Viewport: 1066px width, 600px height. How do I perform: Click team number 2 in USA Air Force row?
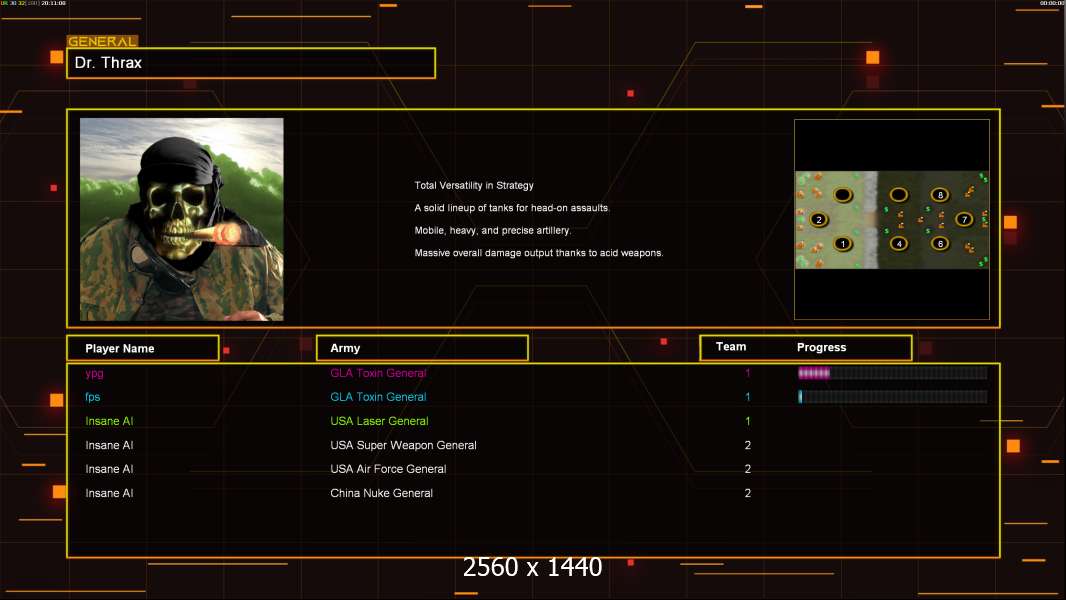pyautogui.click(x=748, y=469)
